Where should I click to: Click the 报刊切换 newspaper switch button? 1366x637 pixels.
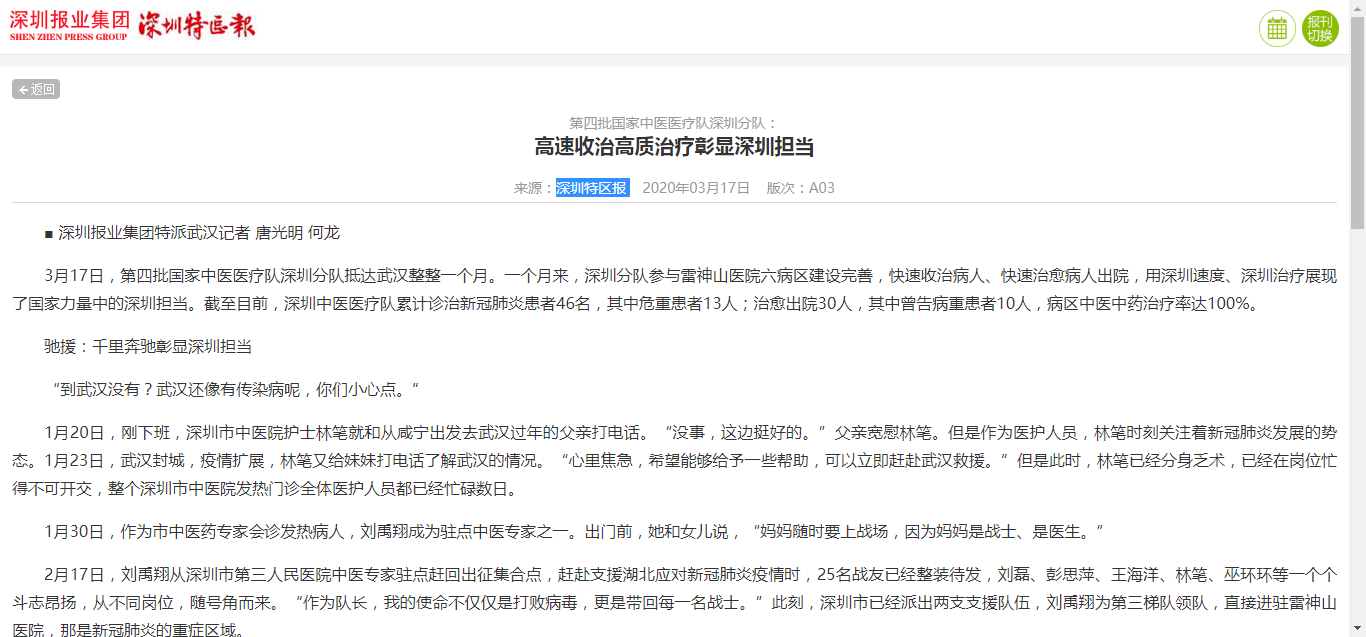tap(1320, 28)
